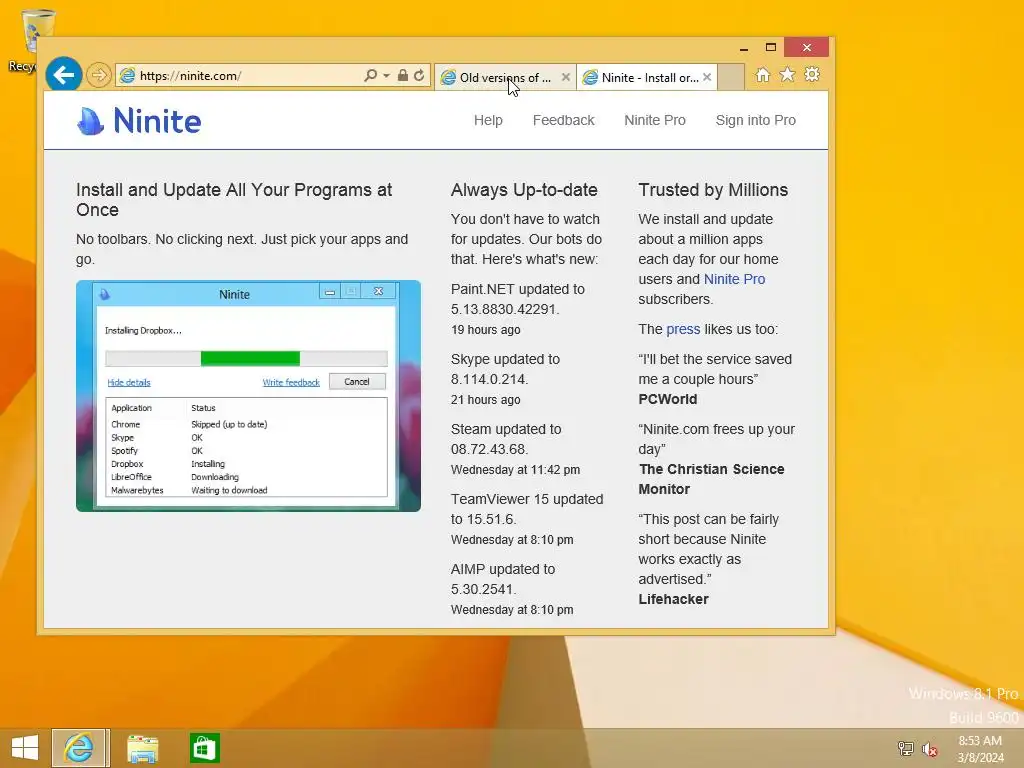The height and width of the screenshot is (768, 1024).
Task: Click 'AIMP updated to 5.30.2541.' text
Action: click(503, 579)
